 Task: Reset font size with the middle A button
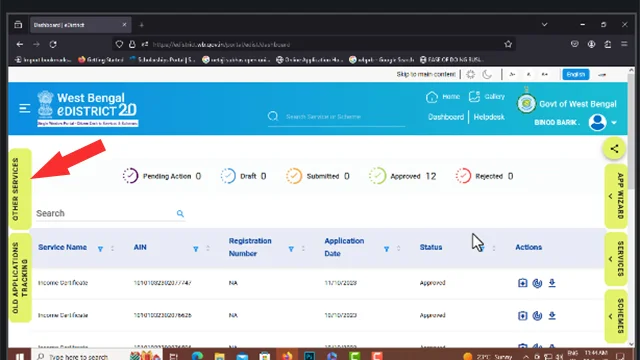pos(528,74)
